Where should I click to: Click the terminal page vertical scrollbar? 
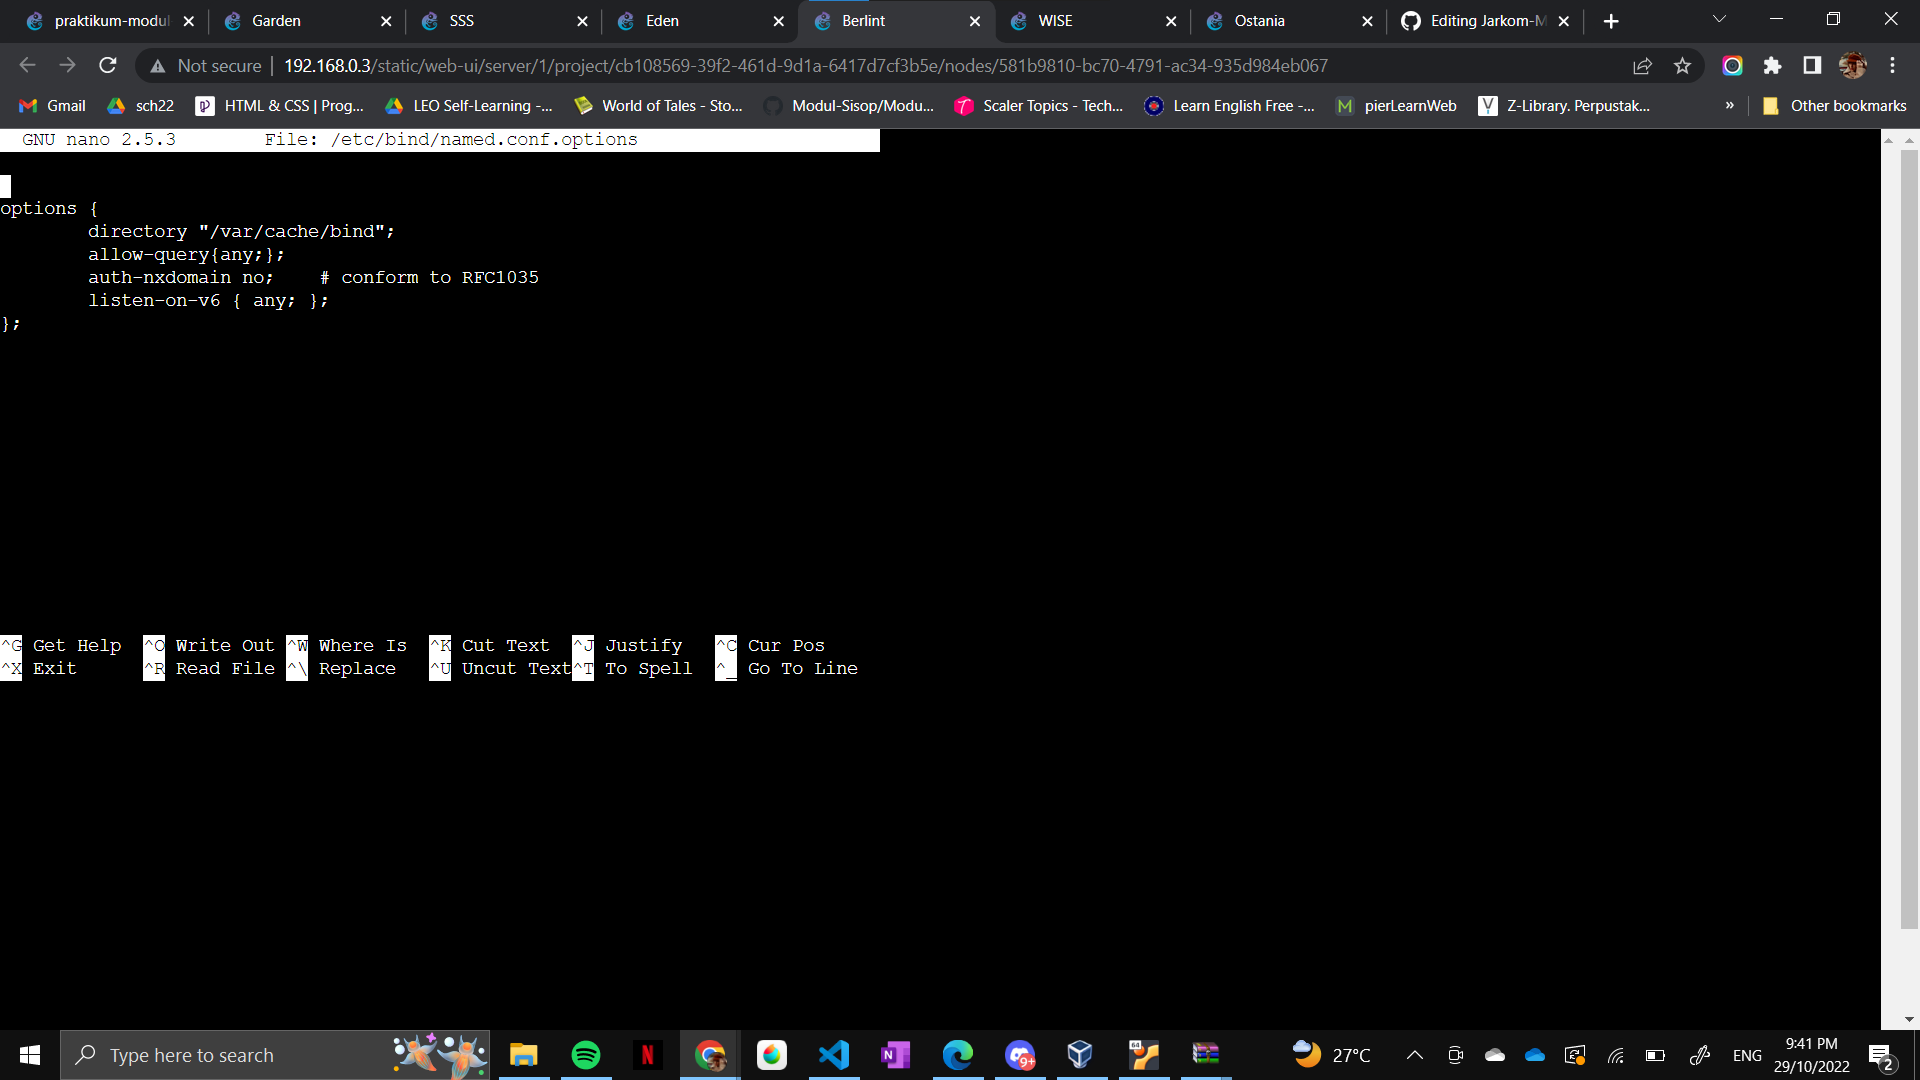click(1909, 540)
